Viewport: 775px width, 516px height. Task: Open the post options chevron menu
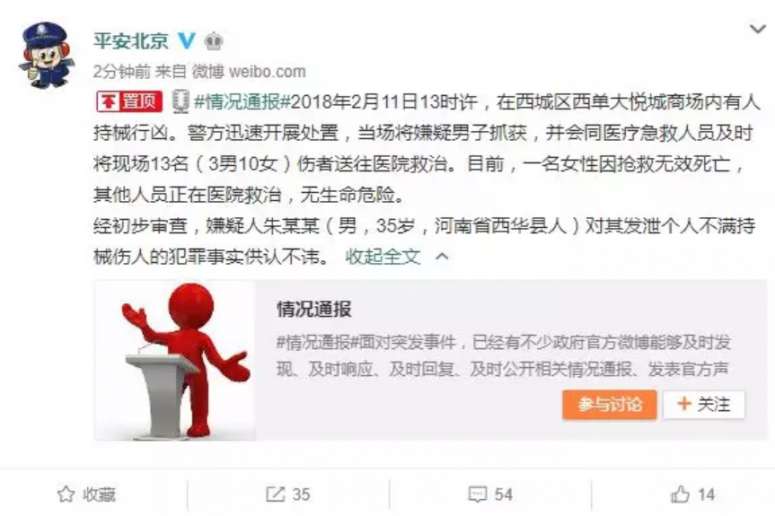pos(757,29)
